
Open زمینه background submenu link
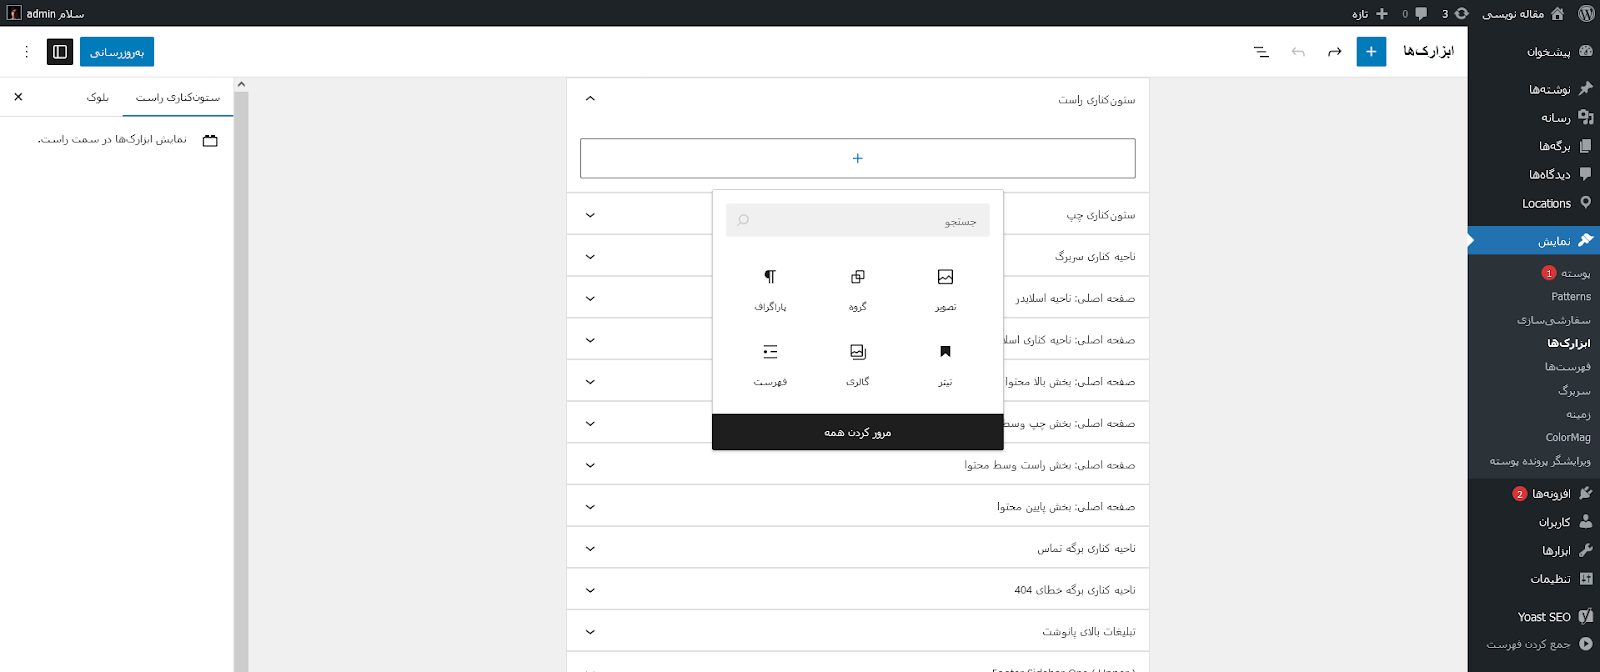coord(1578,414)
